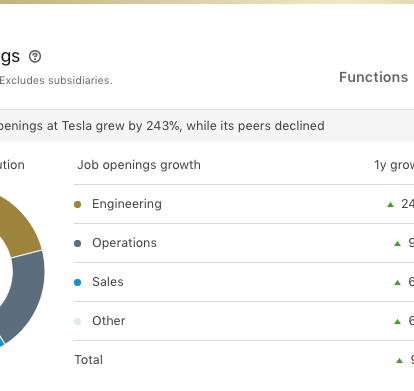Screen dimensions: 414x391
Task: Click the 1y growth column header
Action: pos(394,165)
